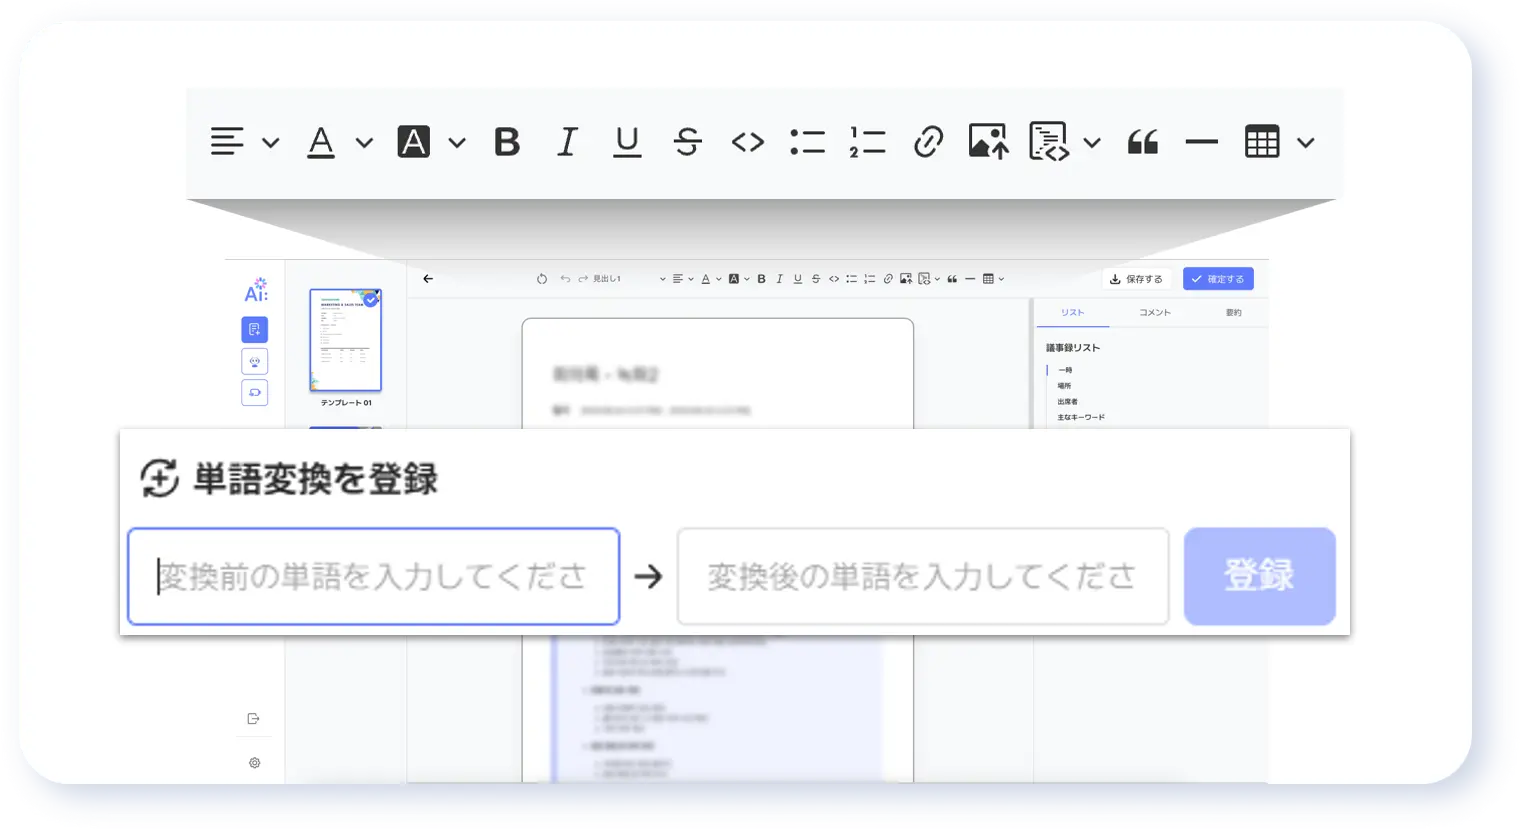The height and width of the screenshot is (829, 1520).
Task: Click Strikethrough in the small editor toolbar
Action: pyautogui.click(x=815, y=279)
